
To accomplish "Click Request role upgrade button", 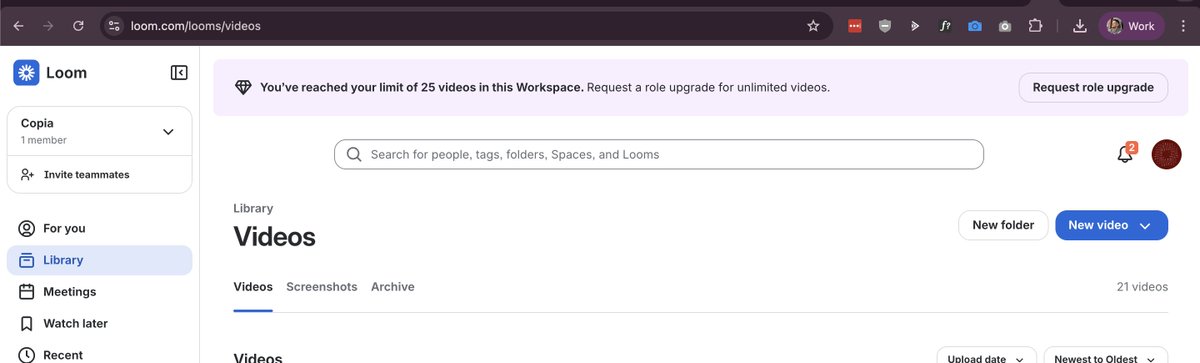I will (1093, 87).
